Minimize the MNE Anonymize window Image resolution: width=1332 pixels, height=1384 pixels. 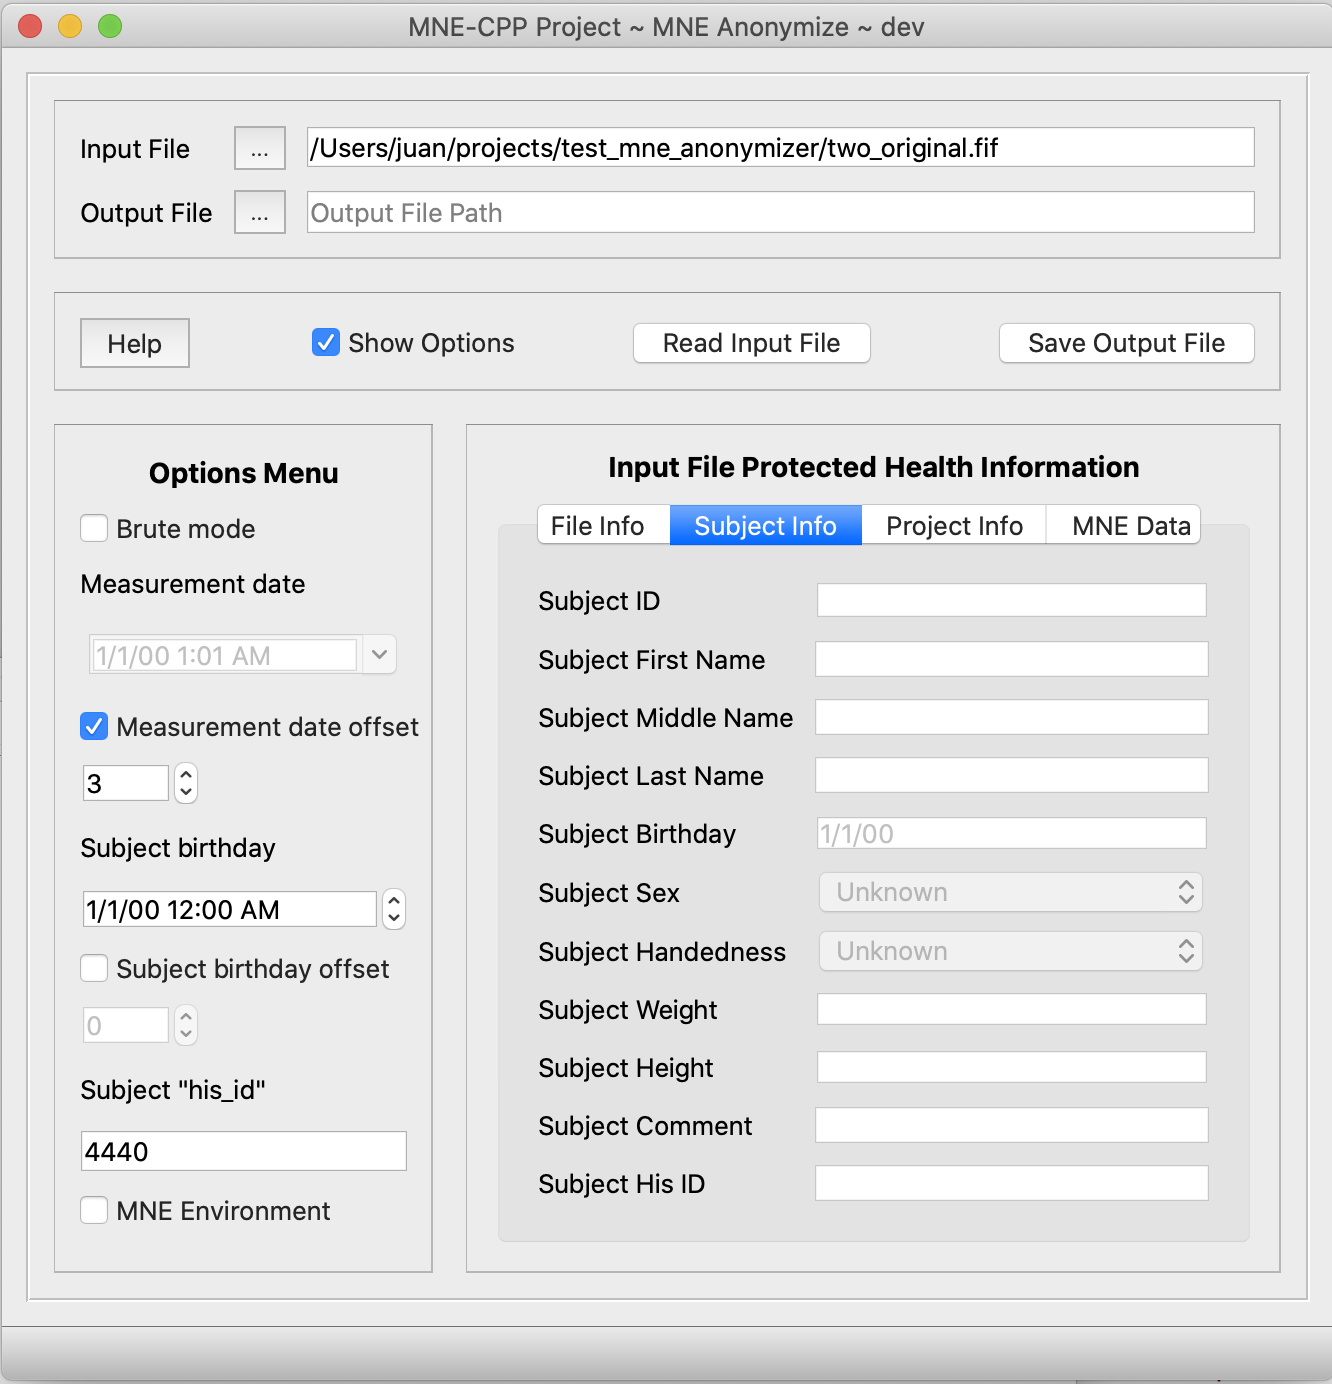point(70,26)
